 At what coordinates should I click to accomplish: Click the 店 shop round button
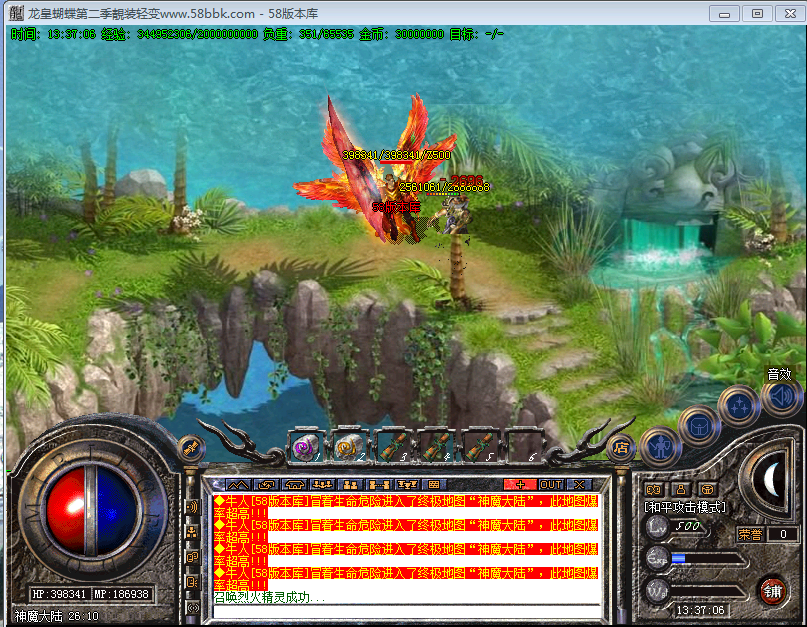[620, 449]
